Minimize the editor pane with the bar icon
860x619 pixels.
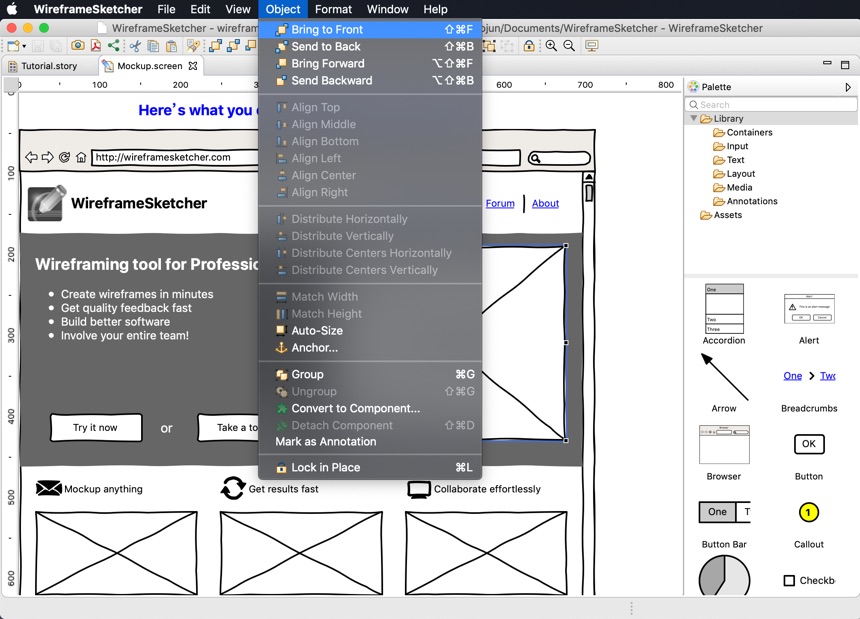click(x=827, y=64)
